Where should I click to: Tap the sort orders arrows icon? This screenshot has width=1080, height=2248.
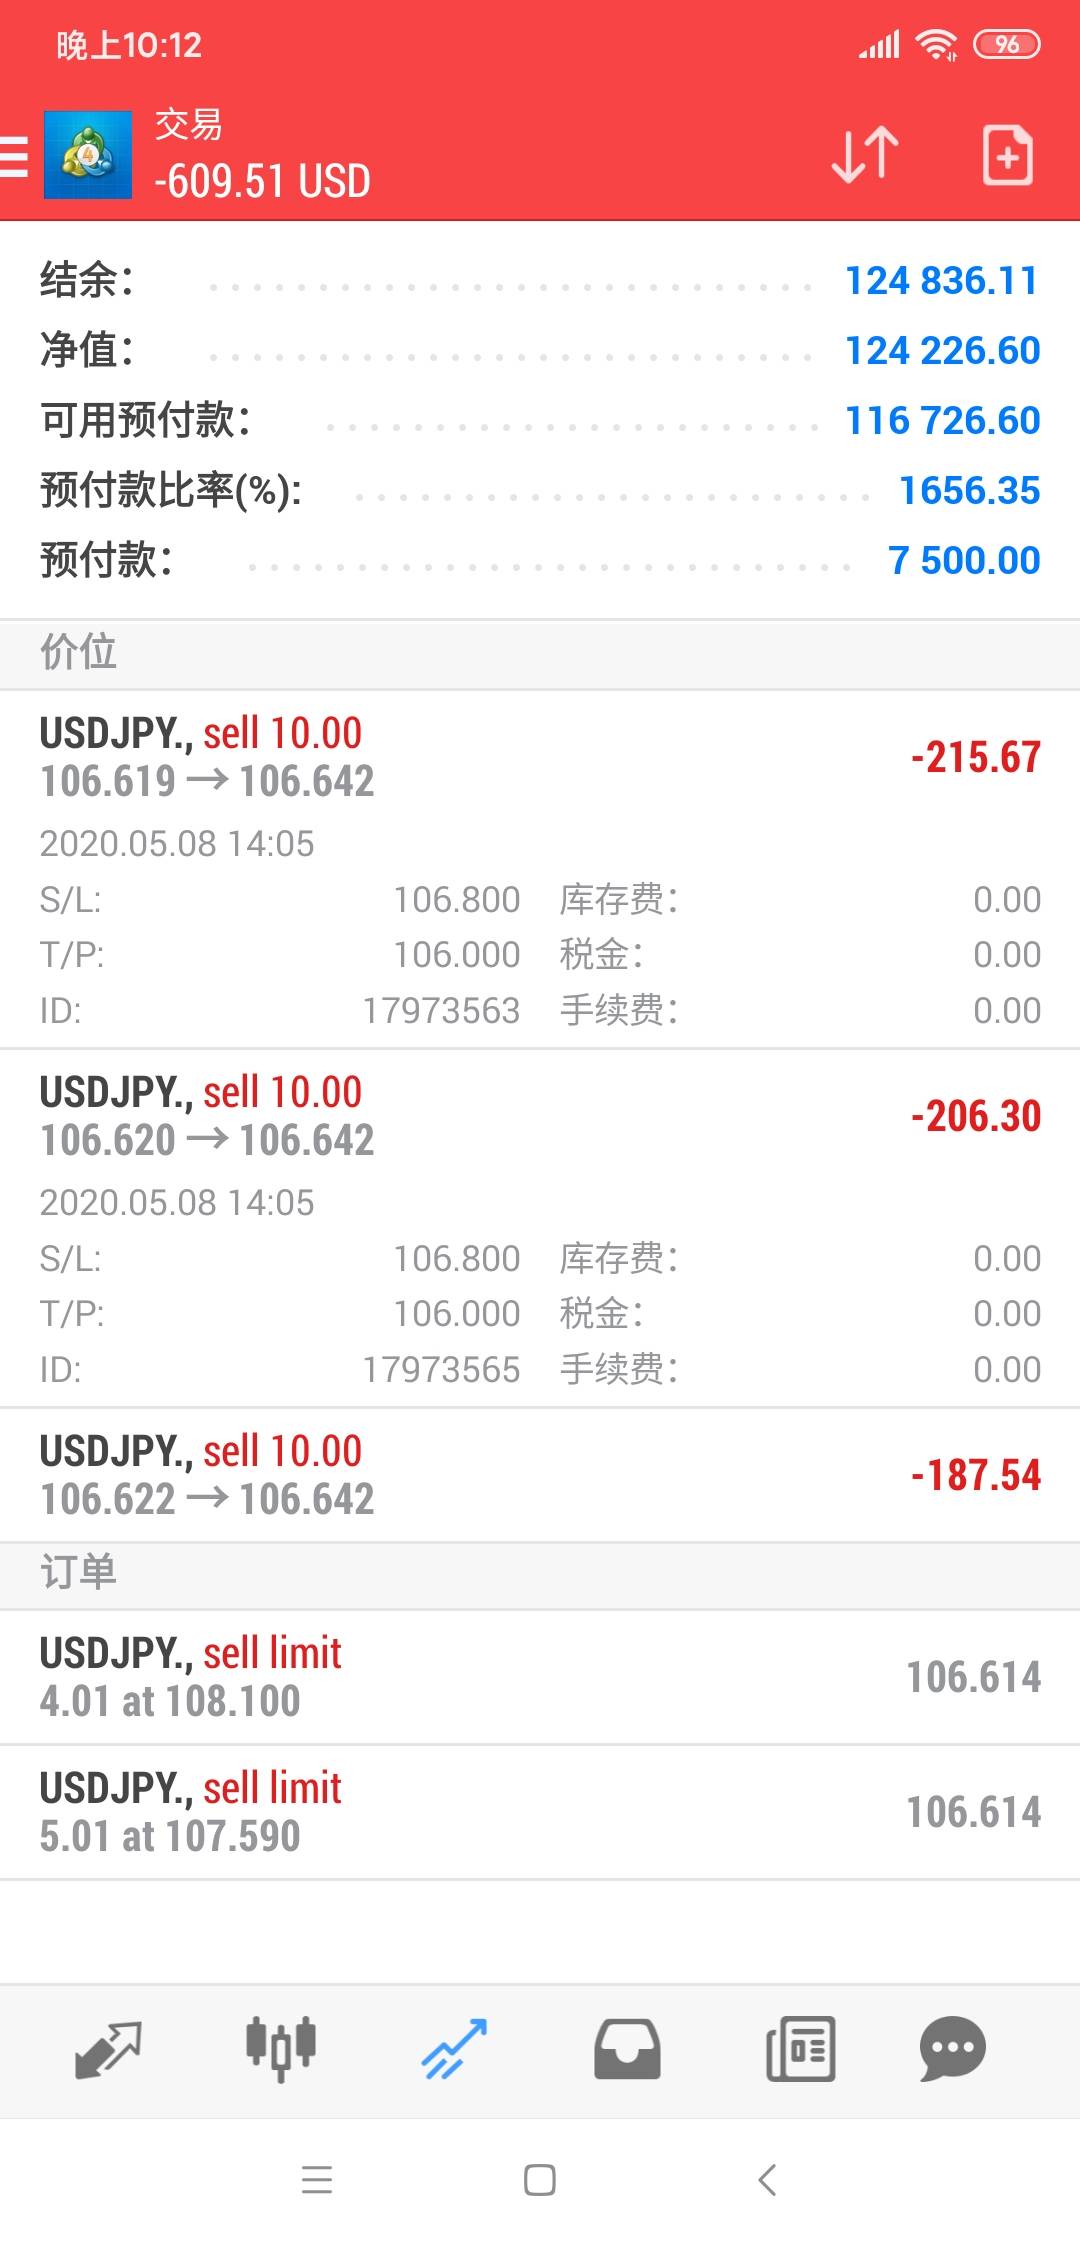pyautogui.click(x=865, y=155)
